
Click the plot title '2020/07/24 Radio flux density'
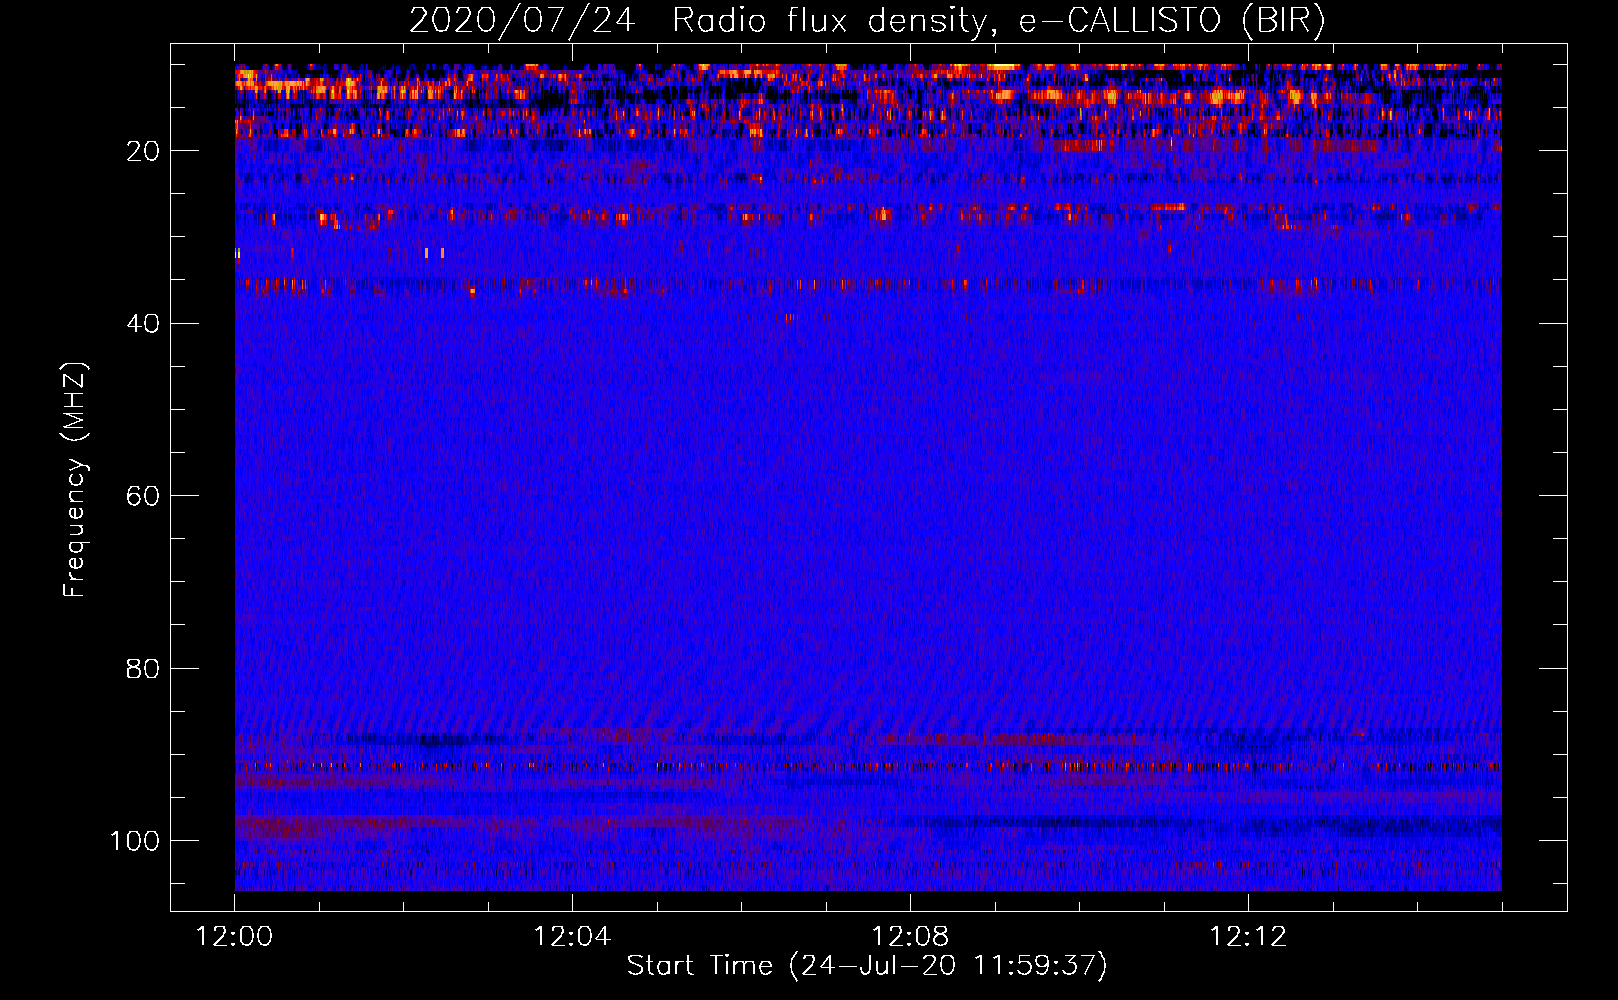click(x=867, y=21)
